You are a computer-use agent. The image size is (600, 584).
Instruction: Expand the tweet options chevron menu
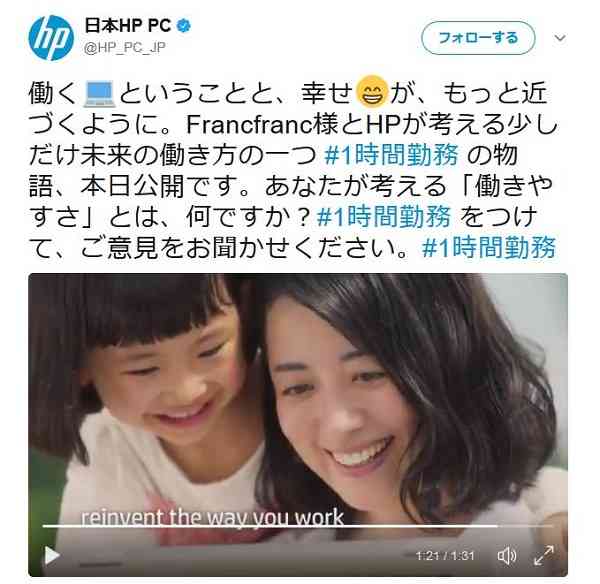coord(560,38)
